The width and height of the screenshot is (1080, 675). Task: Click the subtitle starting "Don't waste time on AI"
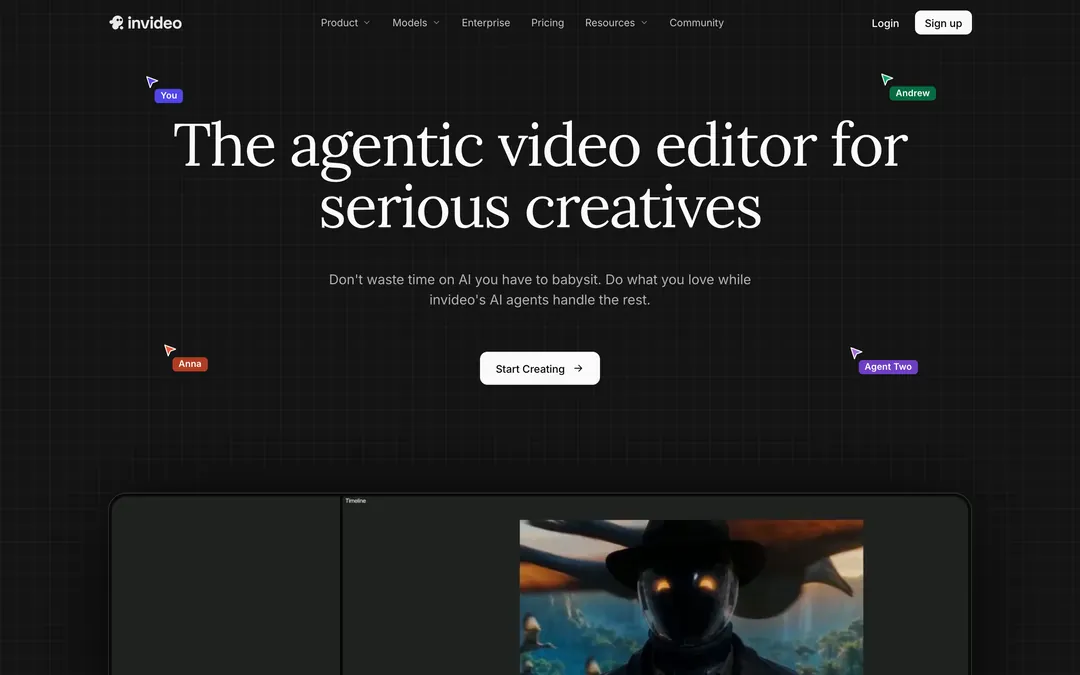pos(540,289)
